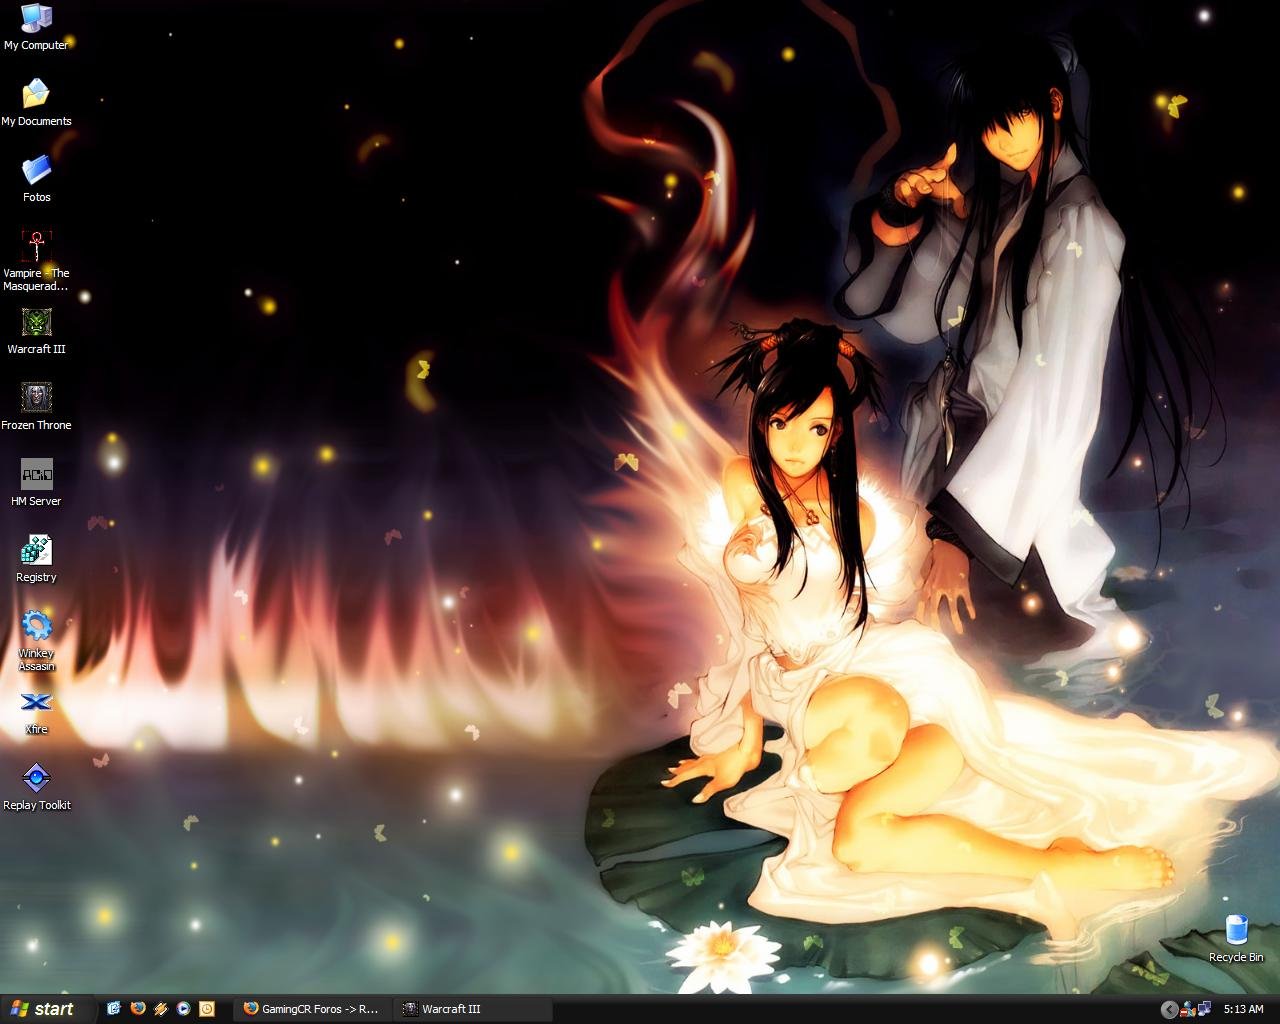Click the 5:13 AM taskbar clock
This screenshot has width=1280, height=1024.
coord(1243,1010)
